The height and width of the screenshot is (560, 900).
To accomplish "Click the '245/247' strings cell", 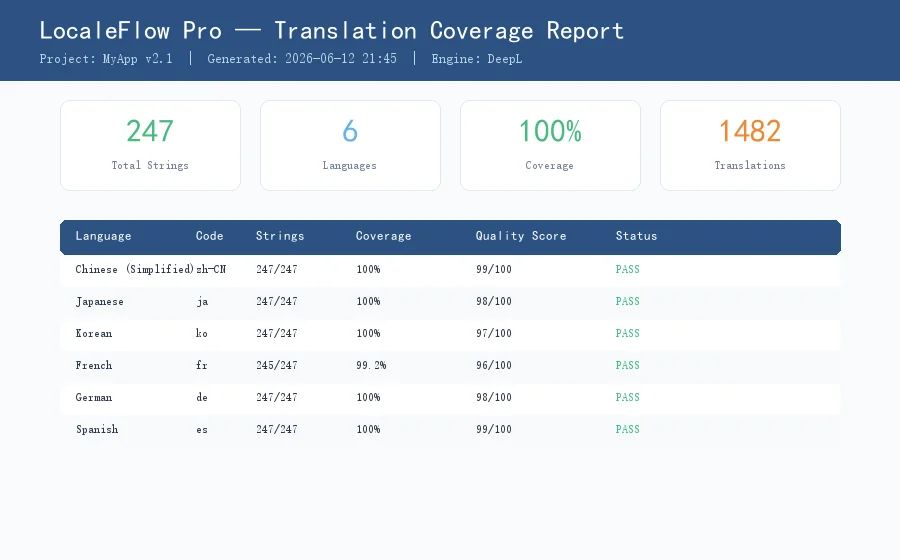I will (x=277, y=365).
